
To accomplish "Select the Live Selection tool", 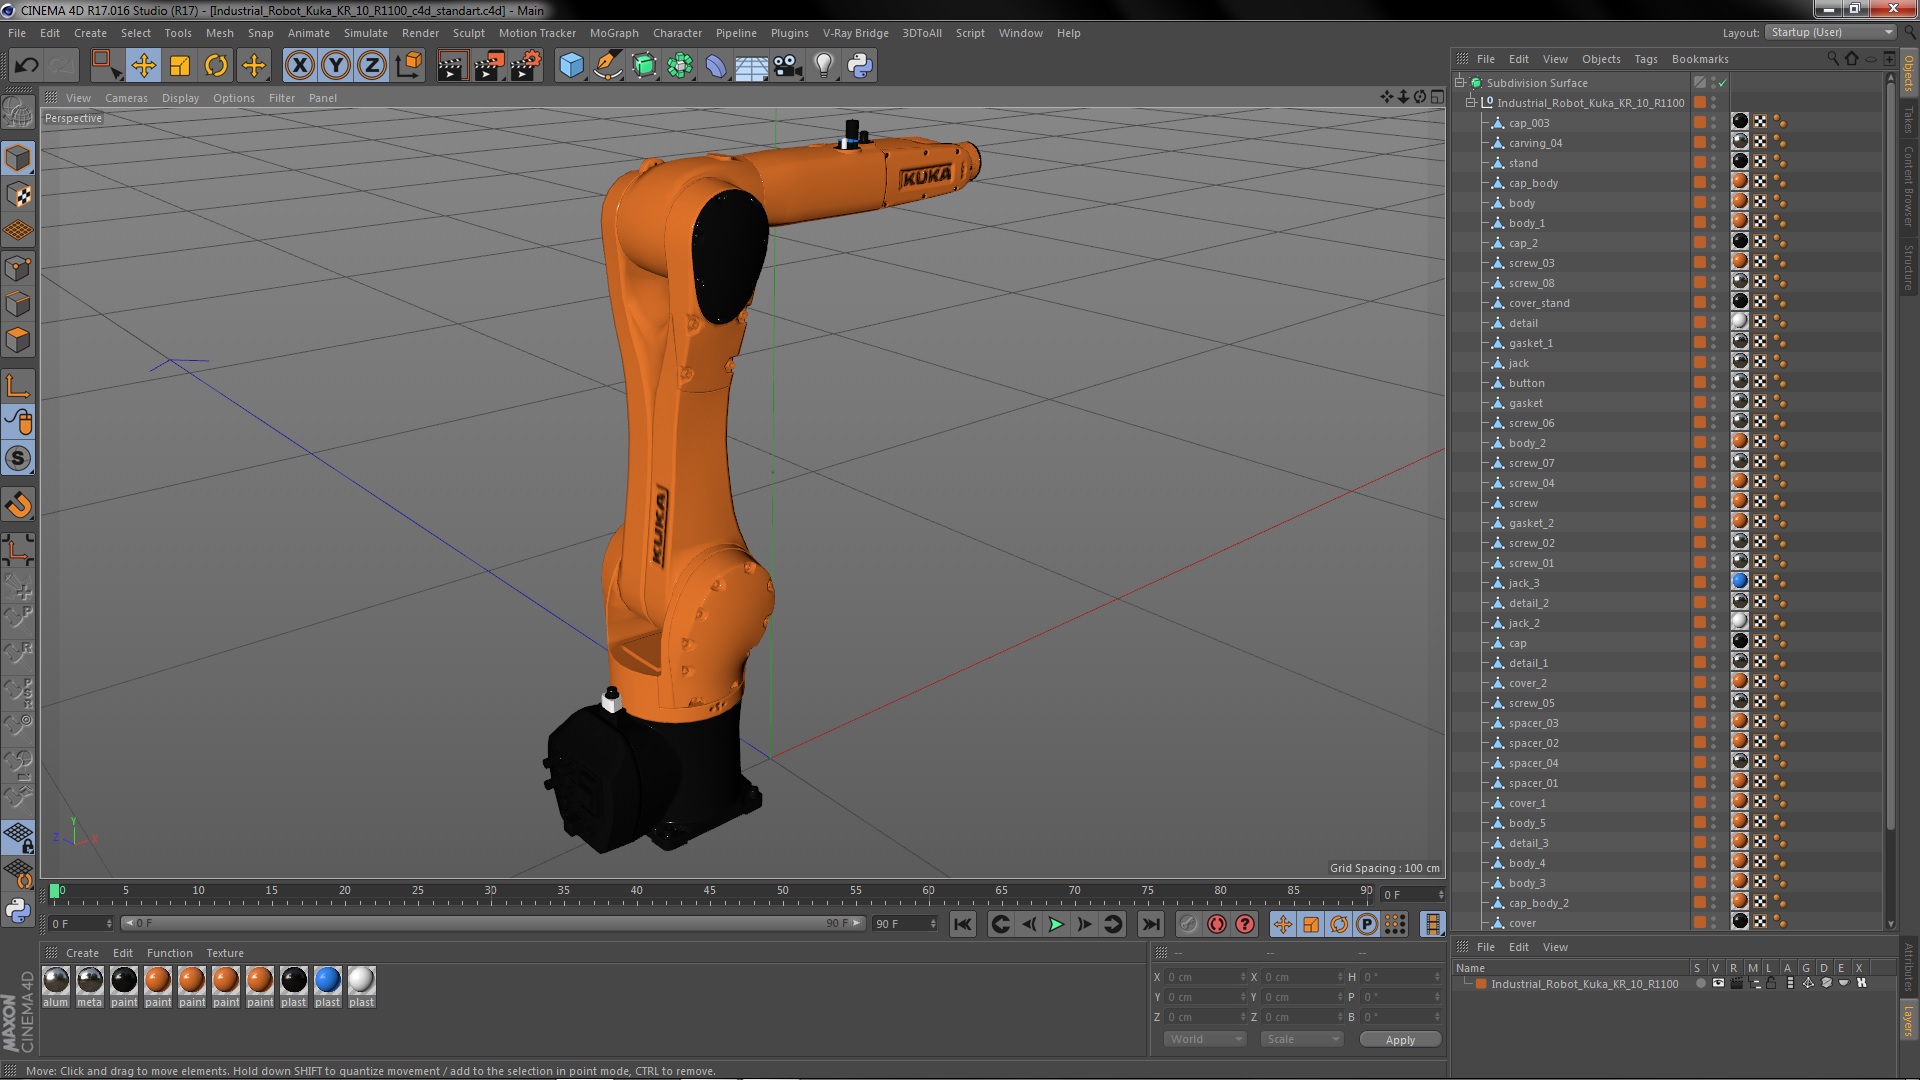I will click(106, 66).
